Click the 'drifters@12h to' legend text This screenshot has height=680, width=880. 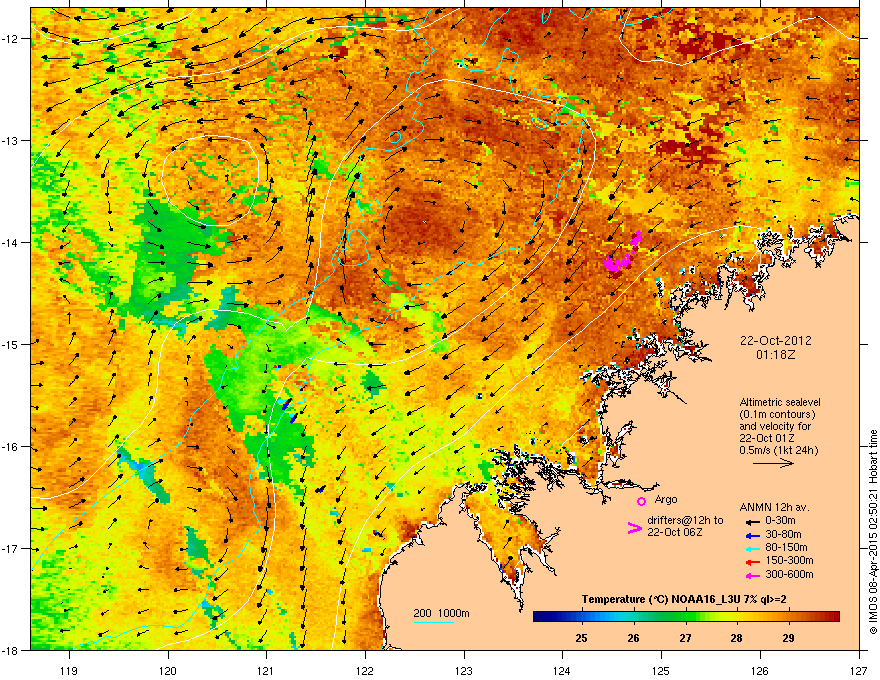685,520
